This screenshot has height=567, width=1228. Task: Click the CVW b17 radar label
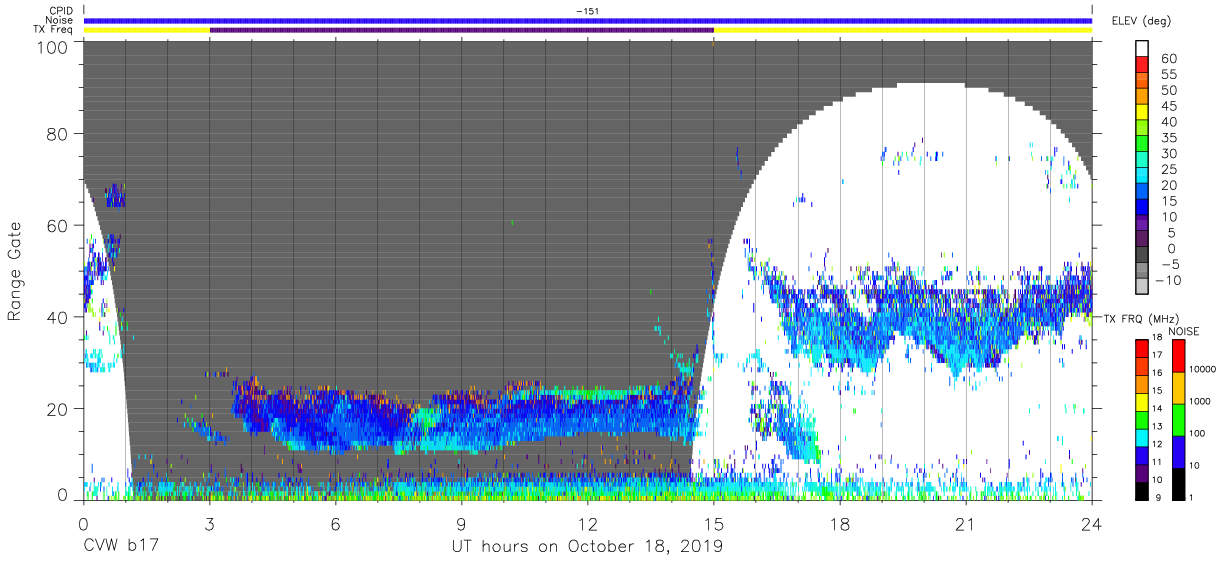click(120, 546)
